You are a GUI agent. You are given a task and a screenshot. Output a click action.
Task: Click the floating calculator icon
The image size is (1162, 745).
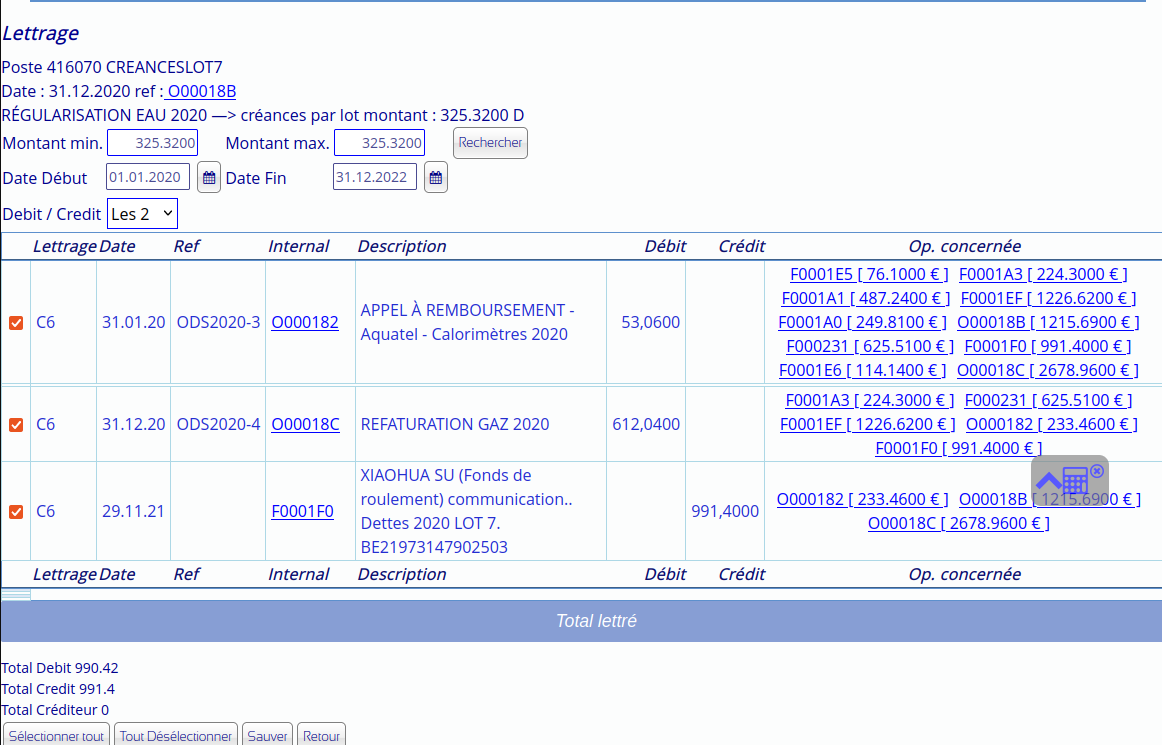1076,481
